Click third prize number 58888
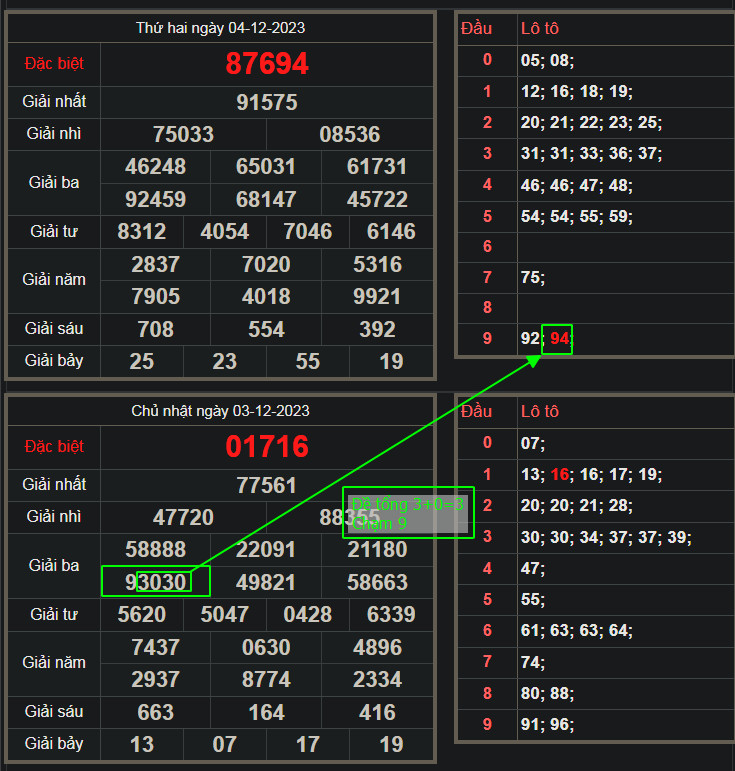 coord(156,549)
